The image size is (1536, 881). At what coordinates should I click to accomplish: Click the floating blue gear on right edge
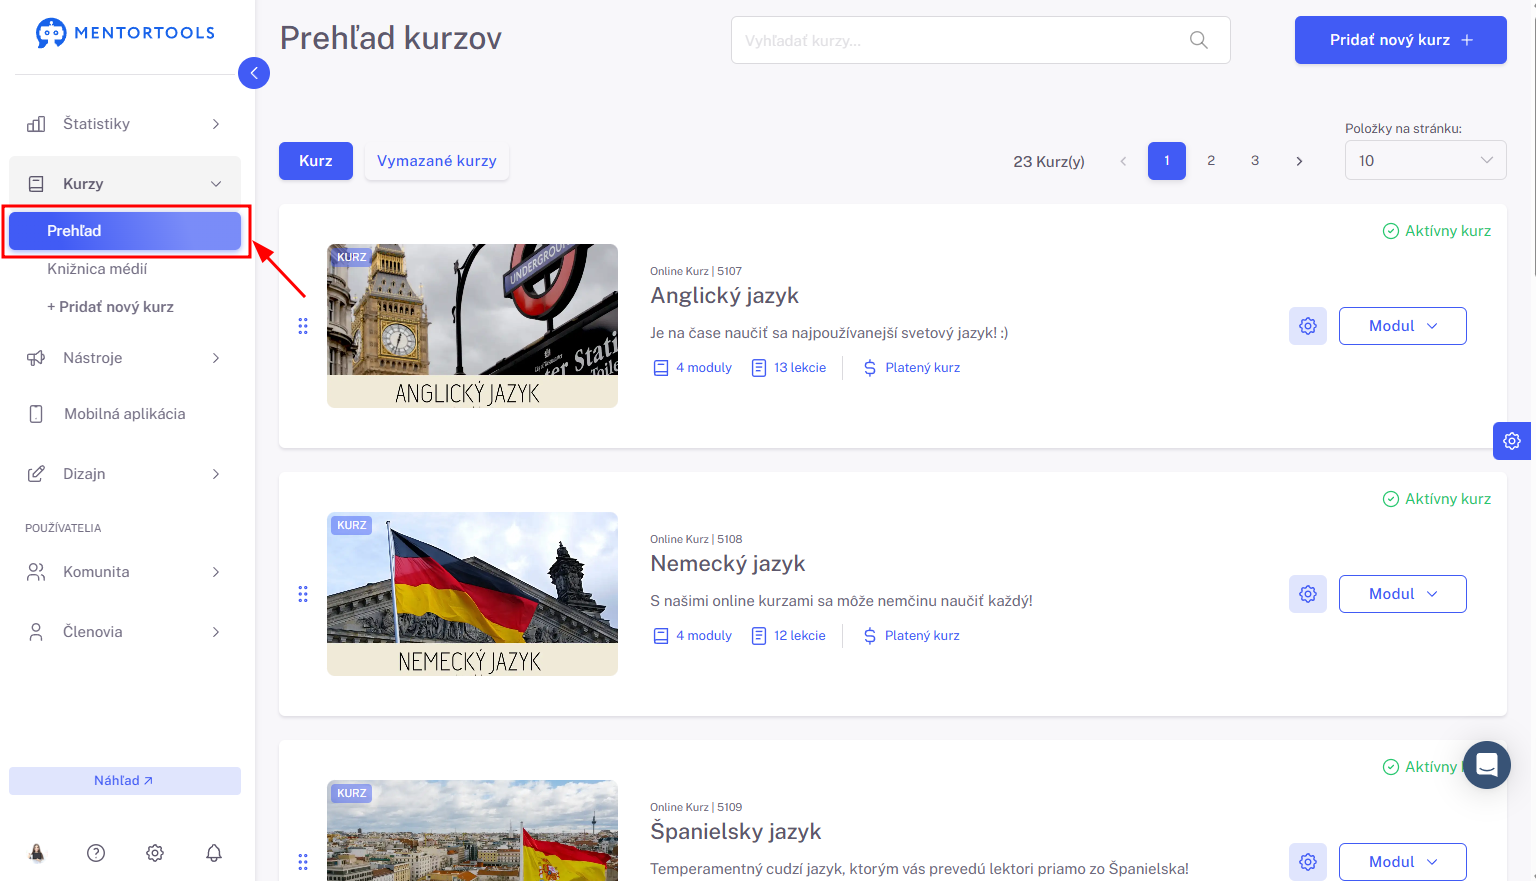point(1512,441)
